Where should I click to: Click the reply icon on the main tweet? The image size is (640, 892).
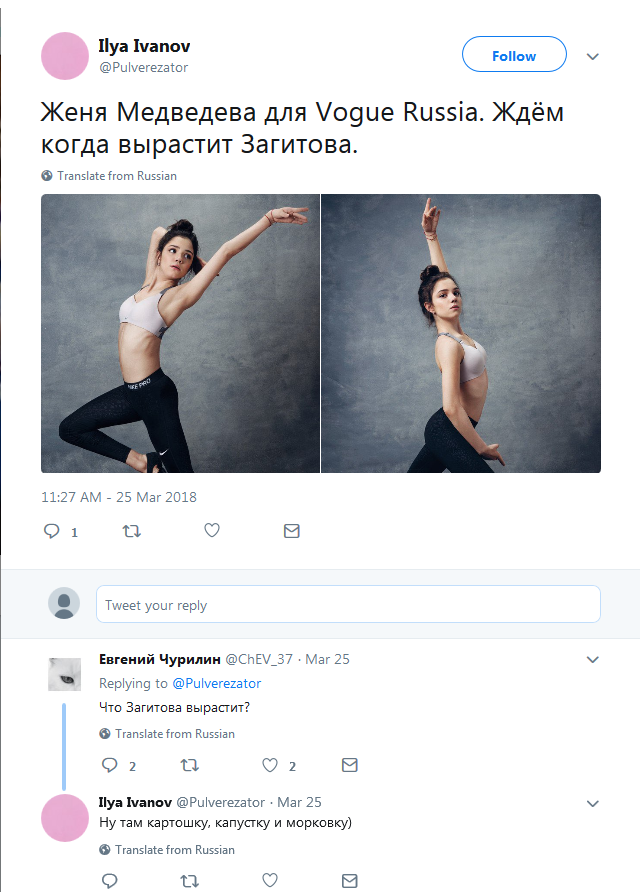click(x=52, y=531)
